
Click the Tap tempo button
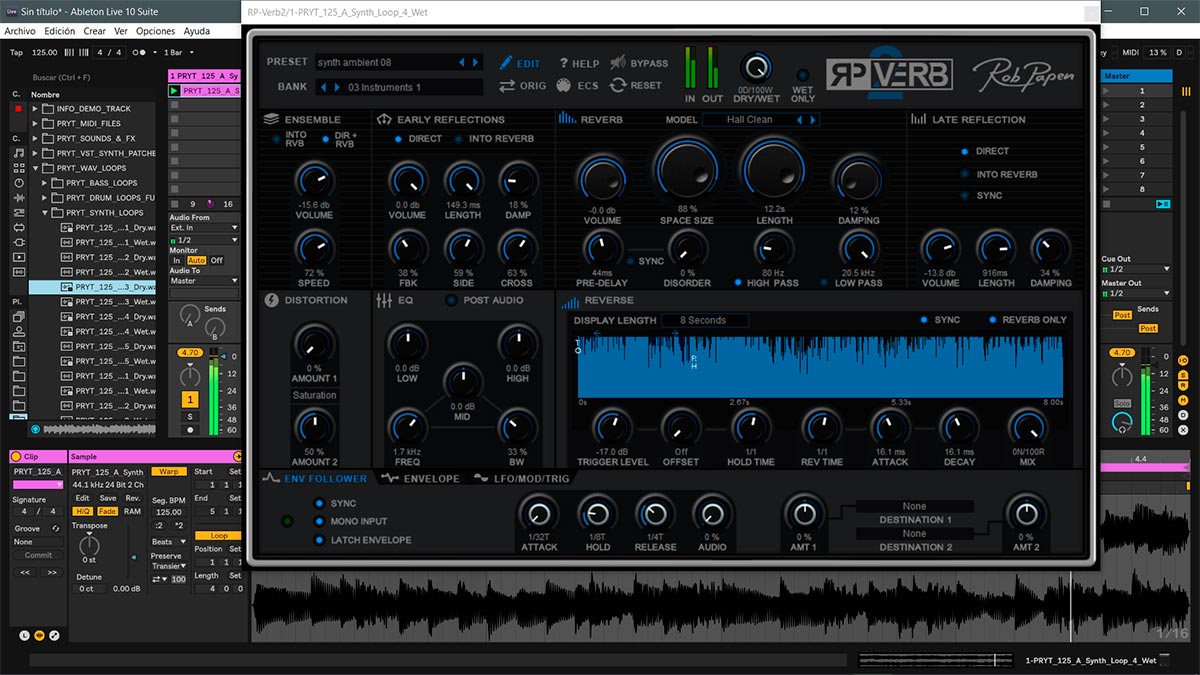[16, 52]
